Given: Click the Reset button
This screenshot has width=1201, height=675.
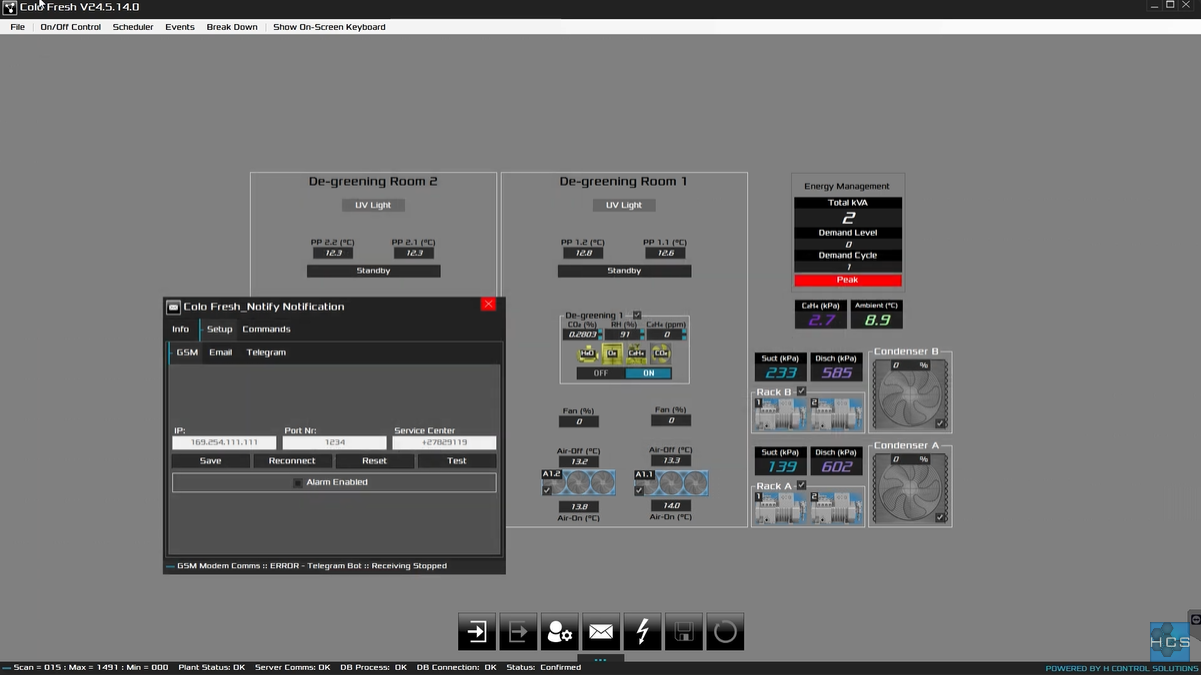Looking at the screenshot, I should pyautogui.click(x=374, y=461).
